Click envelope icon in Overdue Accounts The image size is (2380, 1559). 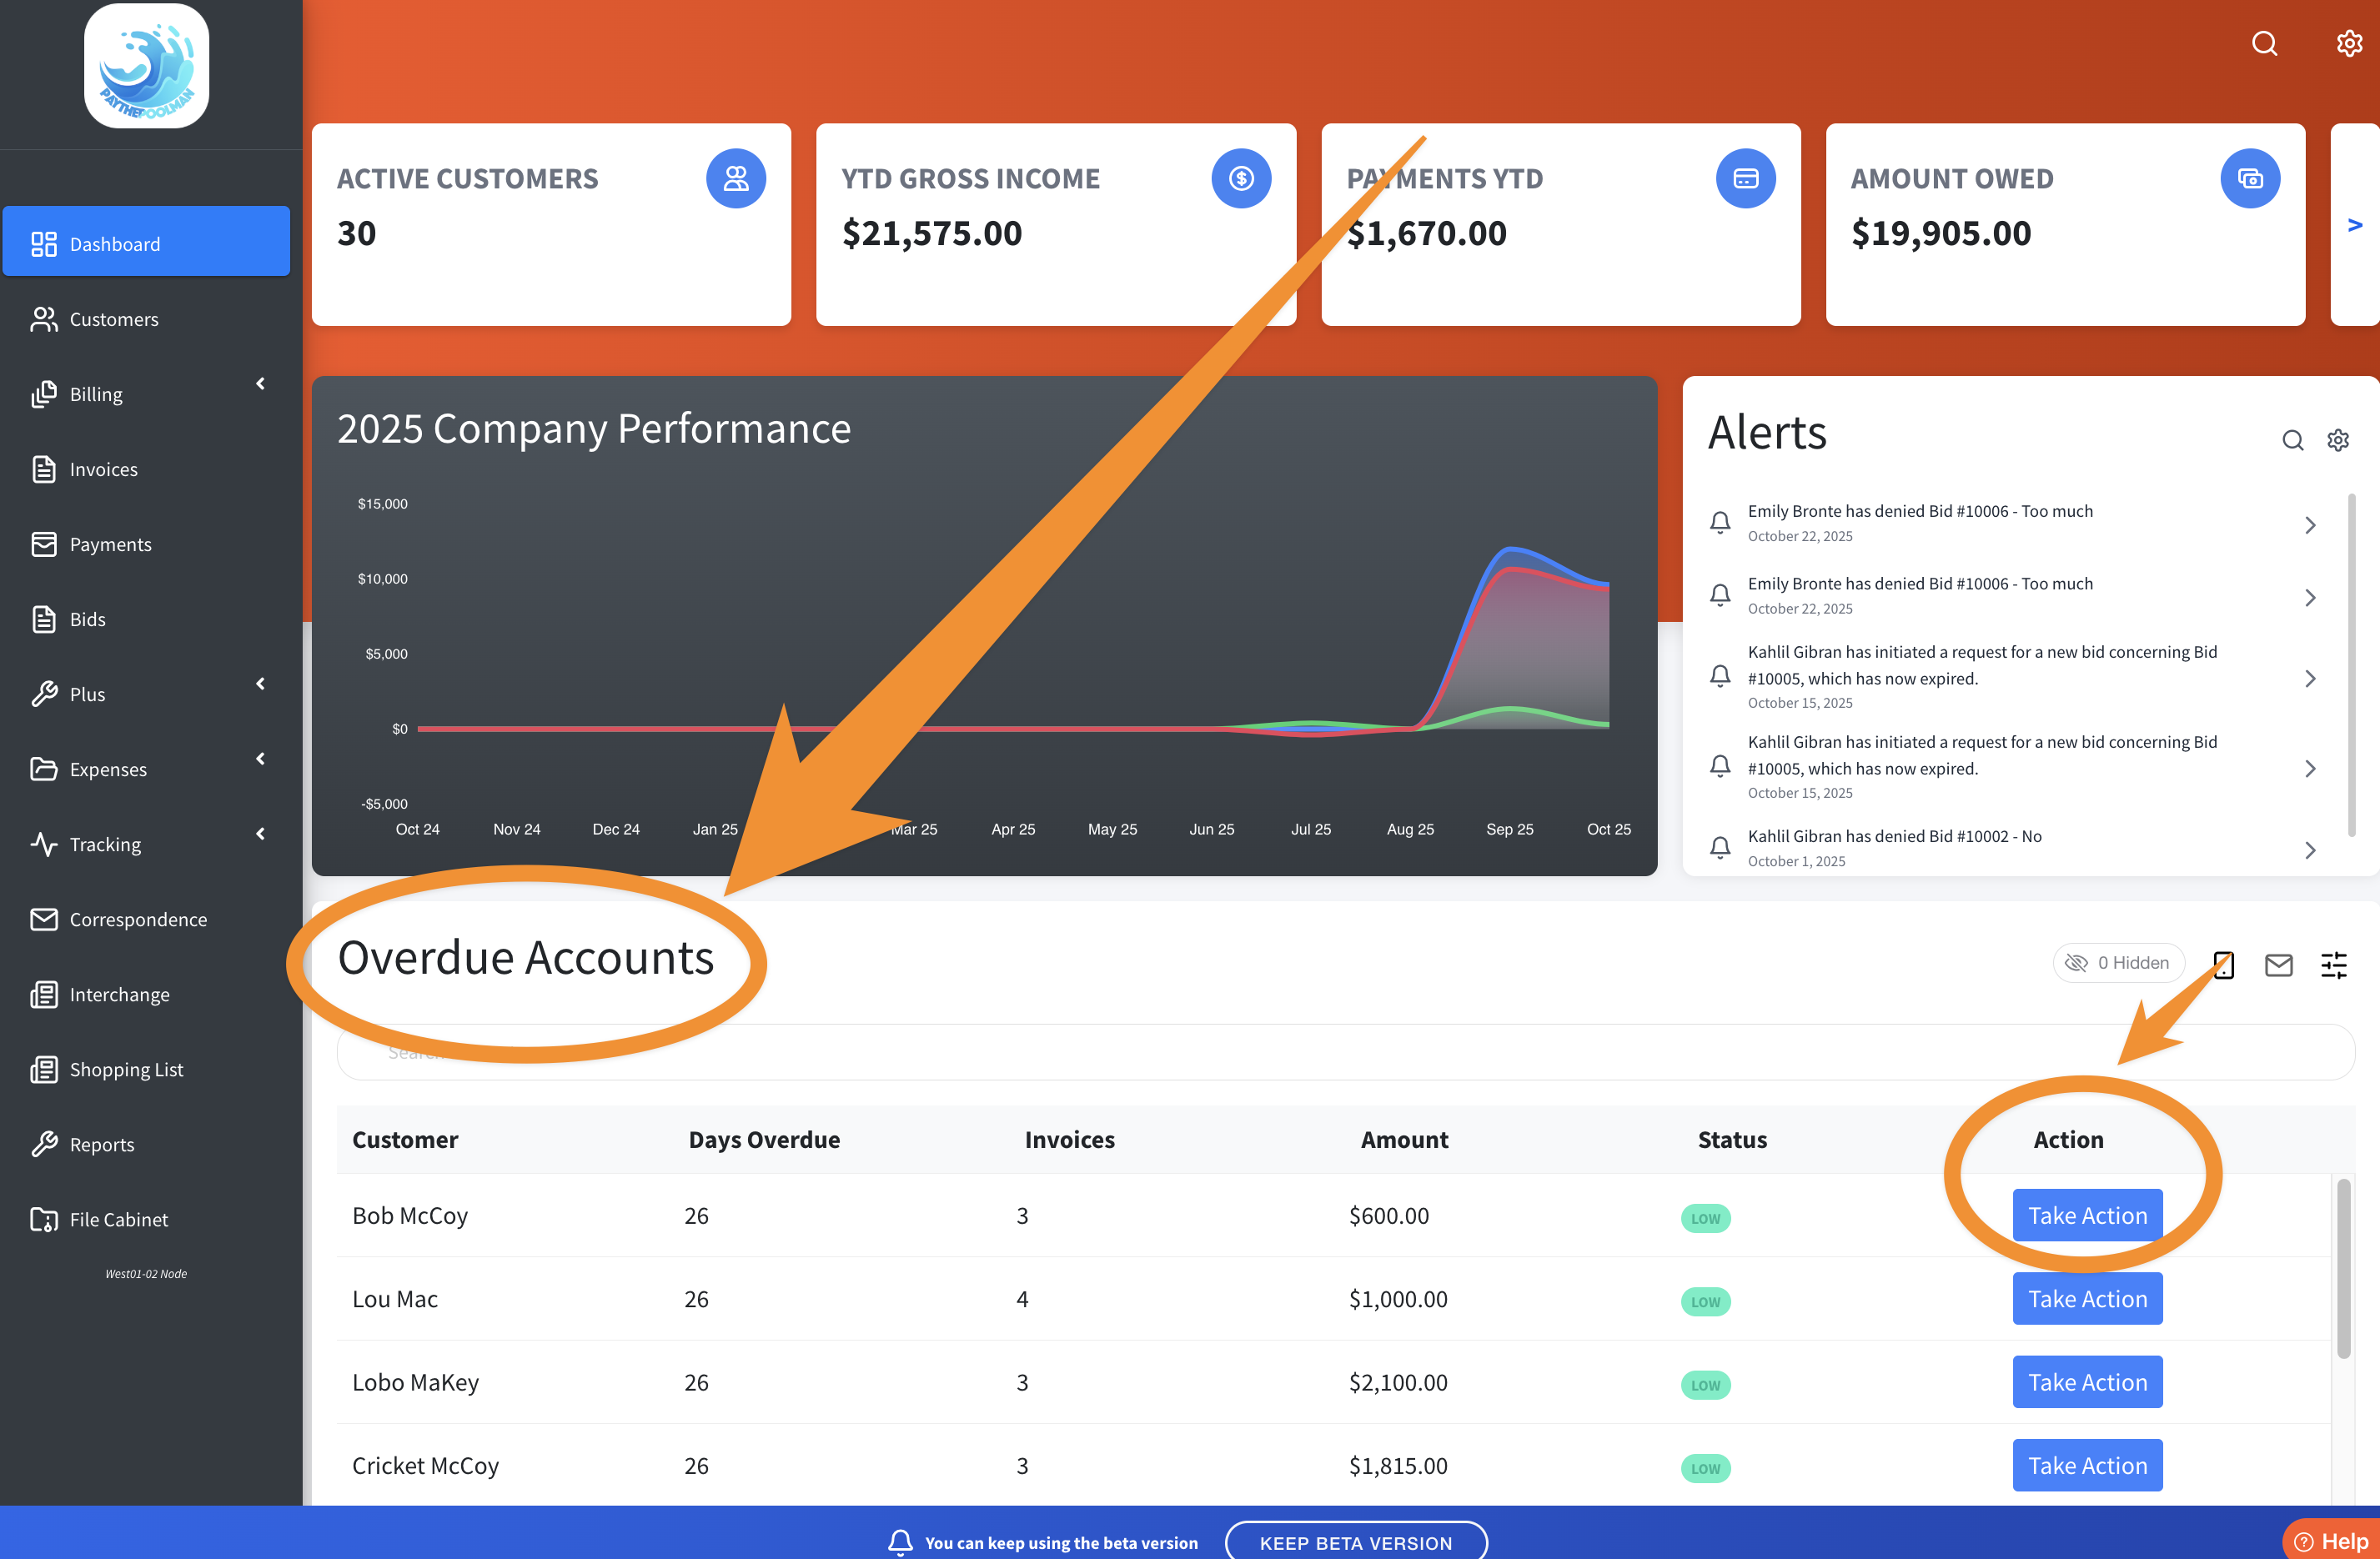(x=2279, y=965)
